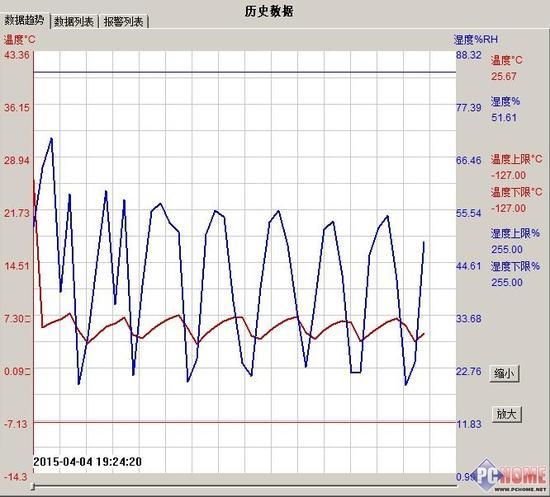Open the 数据列表 tab

(x=74, y=22)
